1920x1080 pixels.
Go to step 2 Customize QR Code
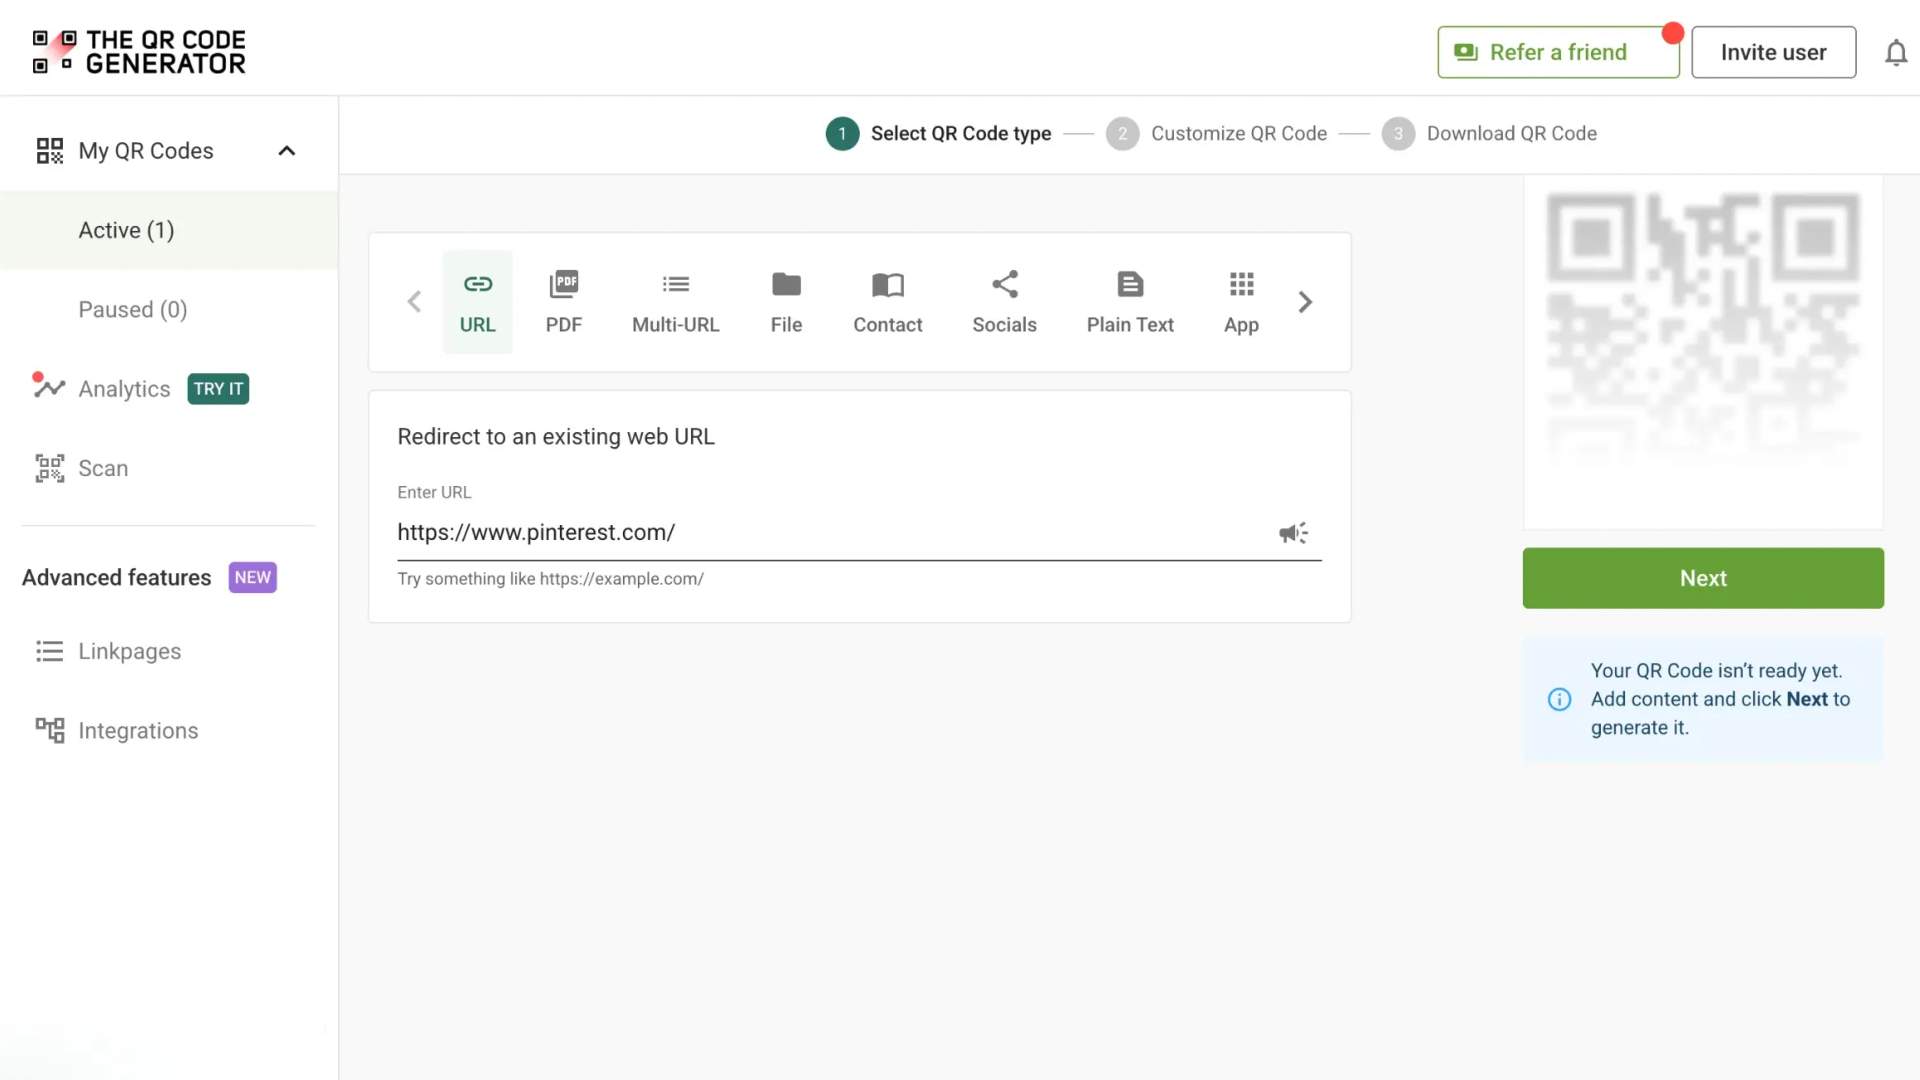[1216, 134]
